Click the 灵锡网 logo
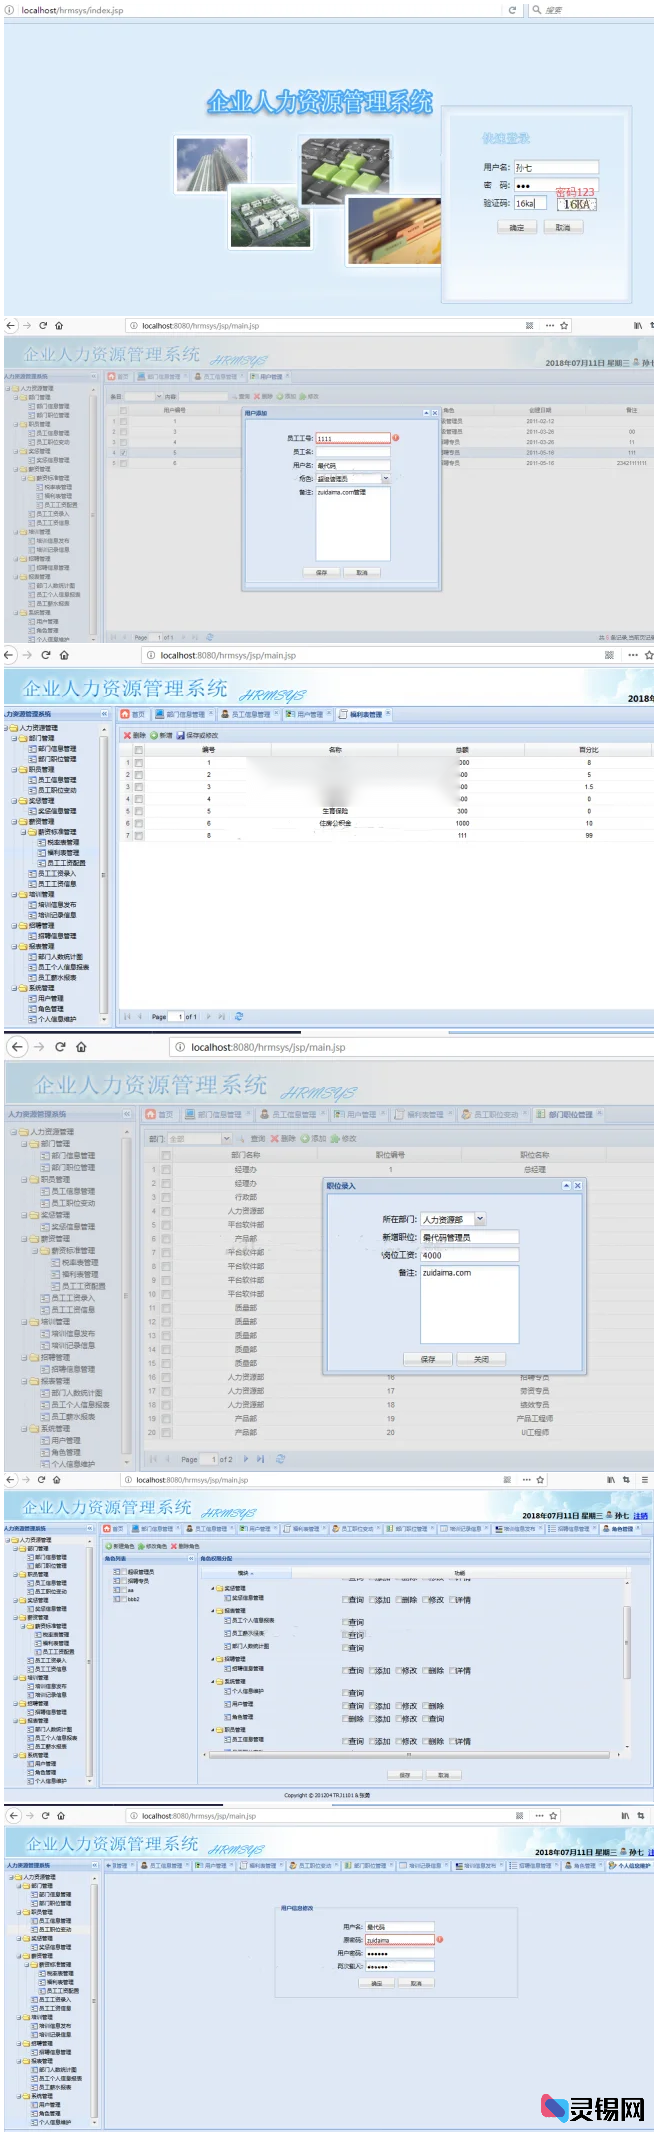 point(594,2108)
